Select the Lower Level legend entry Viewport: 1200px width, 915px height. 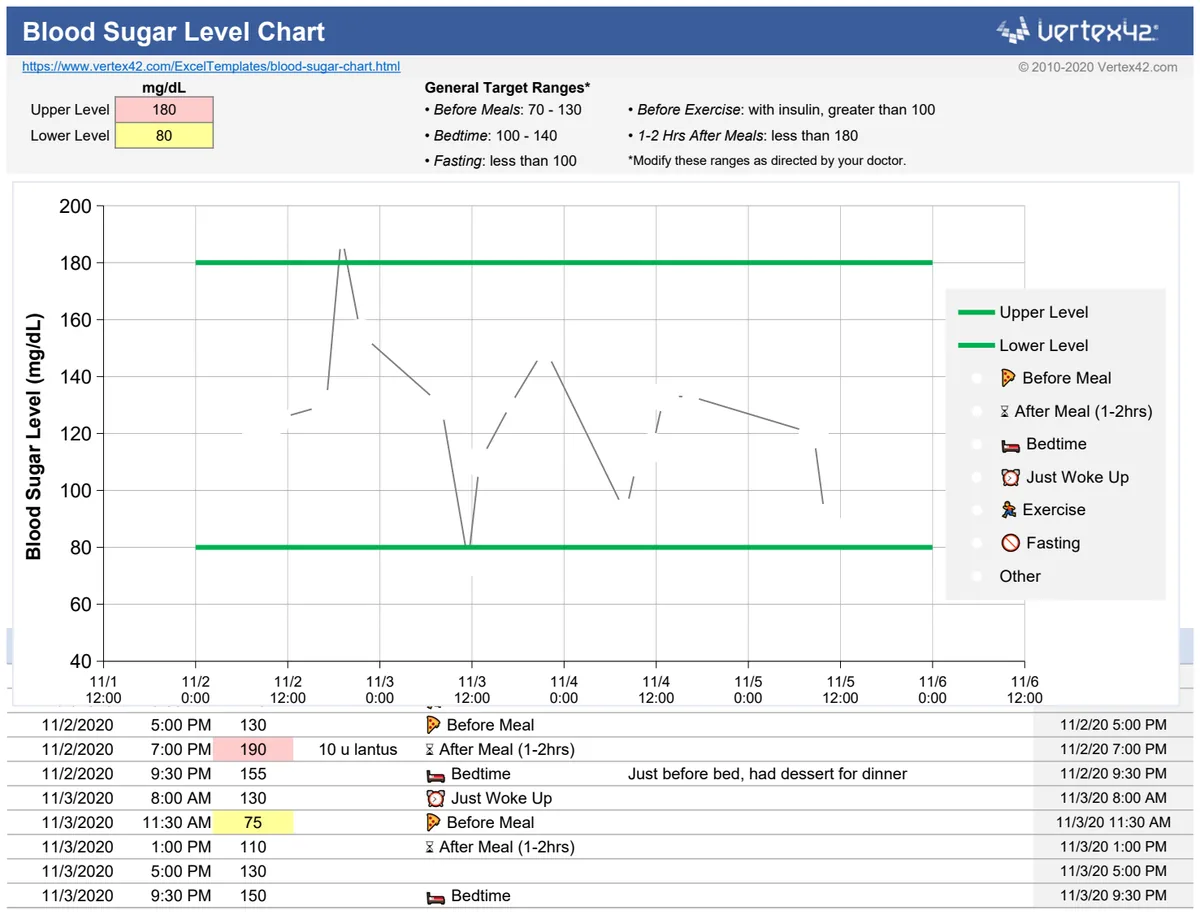click(x=1023, y=345)
